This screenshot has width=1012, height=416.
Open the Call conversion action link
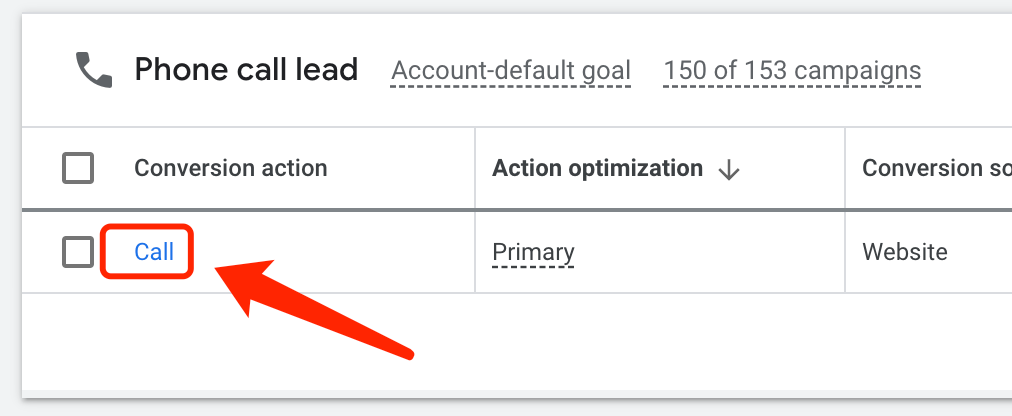pos(154,252)
